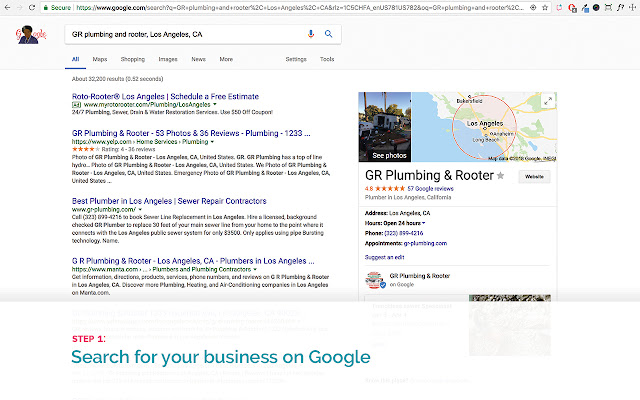
Task: Open the search Tools menu
Action: [x=327, y=59]
